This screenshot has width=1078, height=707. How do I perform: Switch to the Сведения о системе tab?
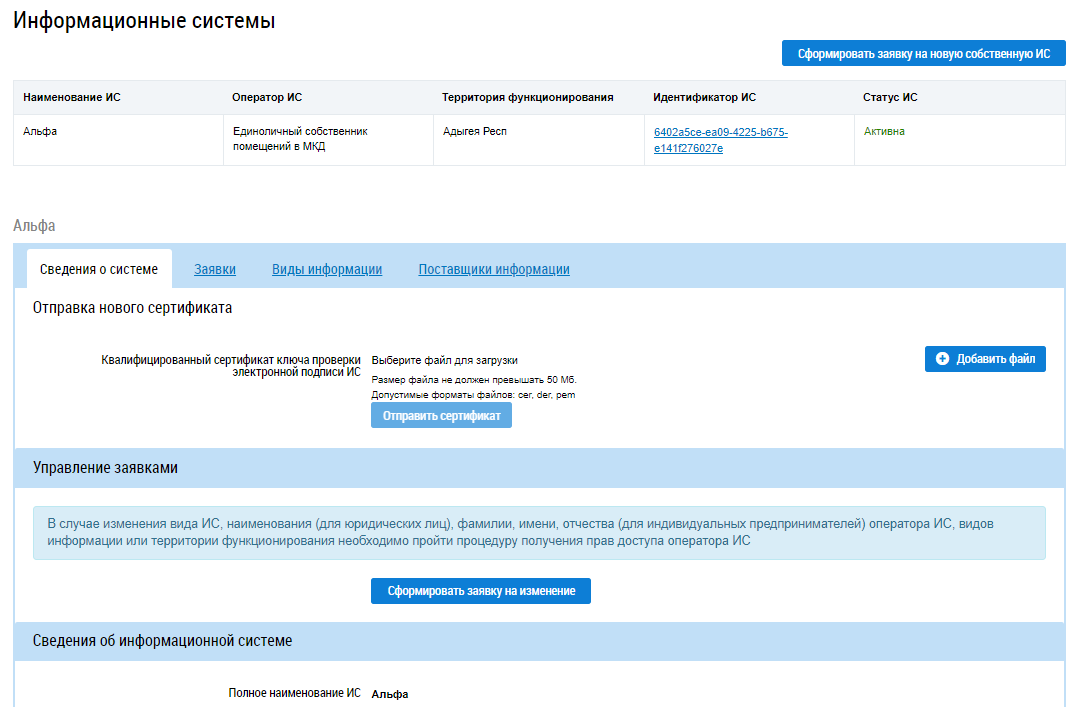pyautogui.click(x=99, y=269)
